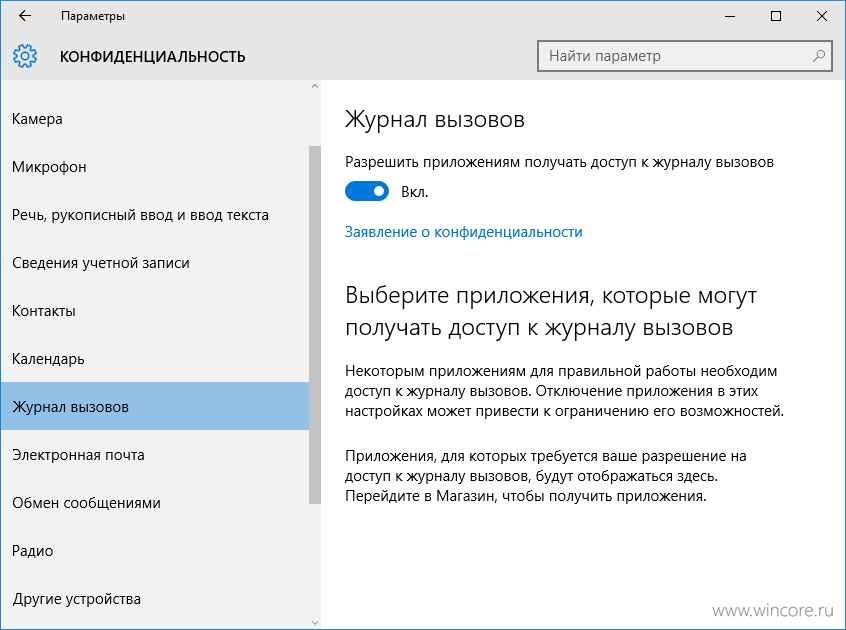Click the back arrow icon
Screen dimensions: 846x630
[25, 16]
